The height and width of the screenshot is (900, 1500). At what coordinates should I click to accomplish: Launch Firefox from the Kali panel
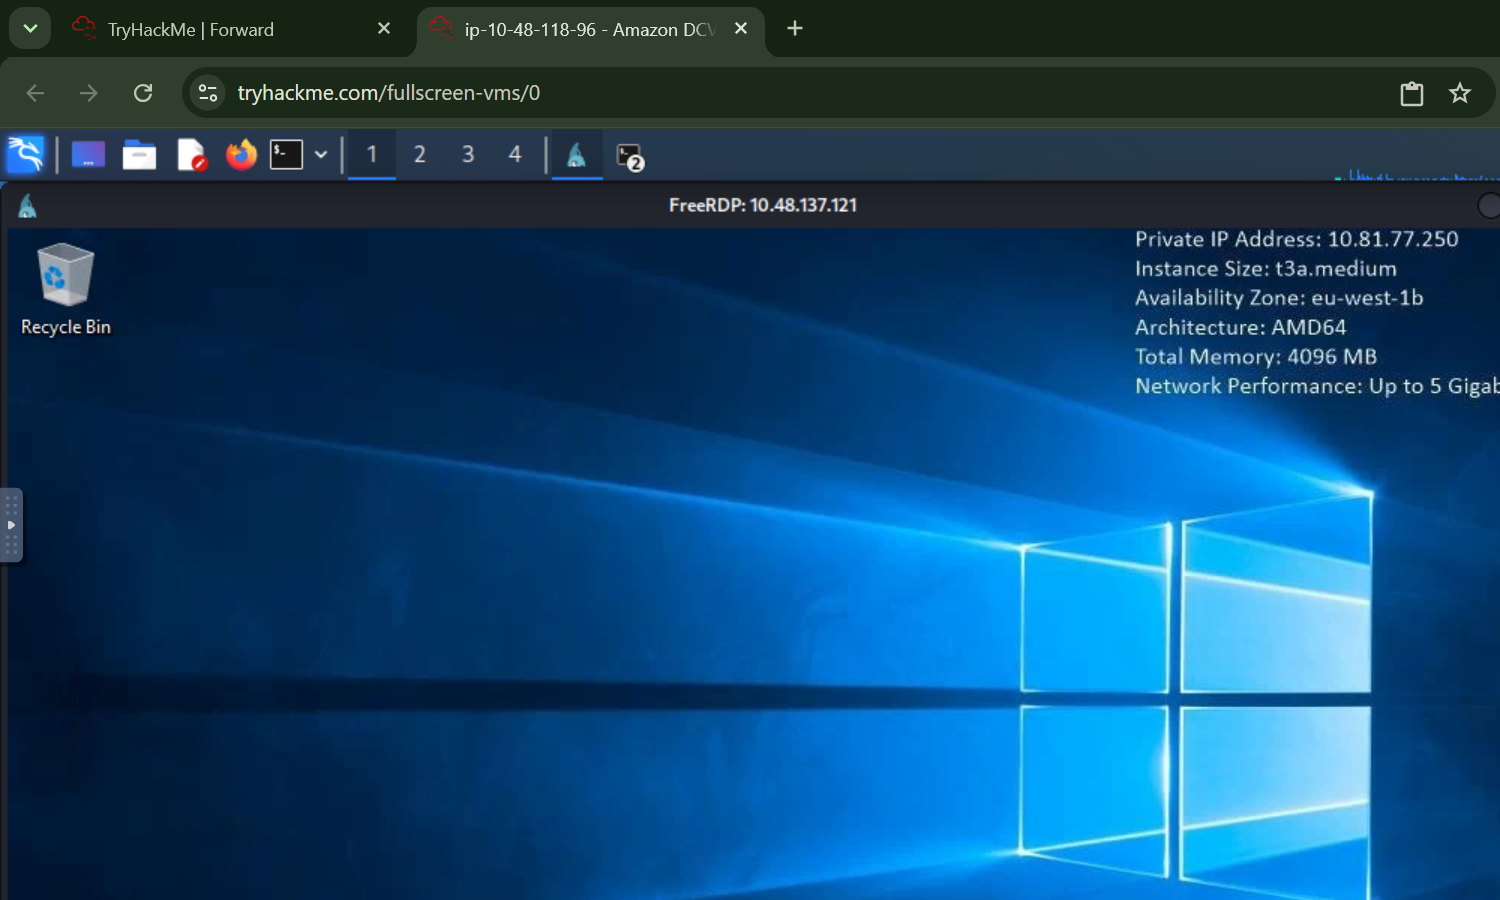click(x=241, y=155)
